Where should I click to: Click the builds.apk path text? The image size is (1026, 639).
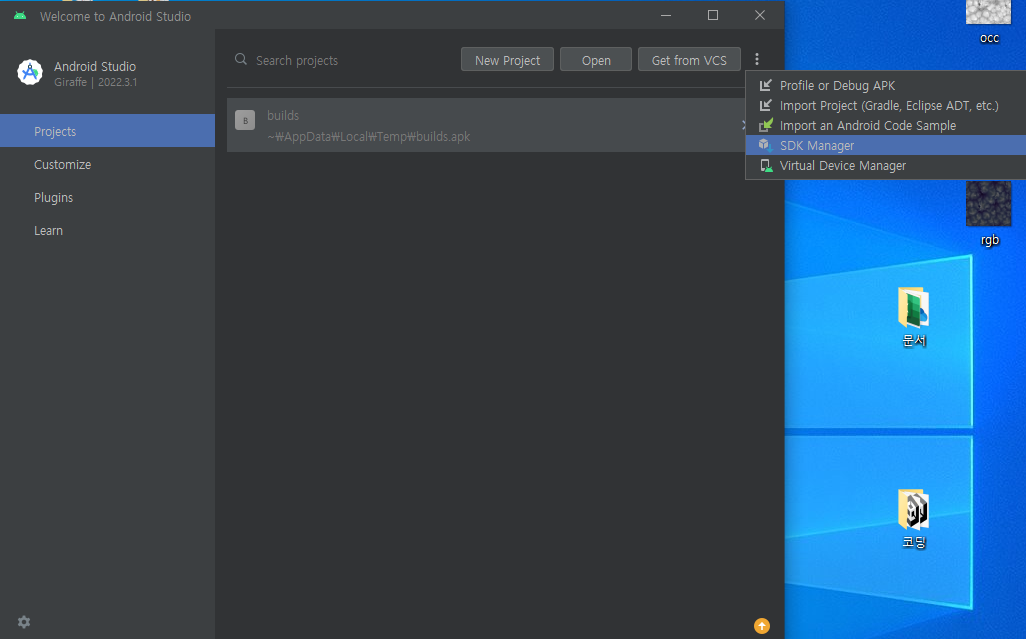tap(368, 137)
